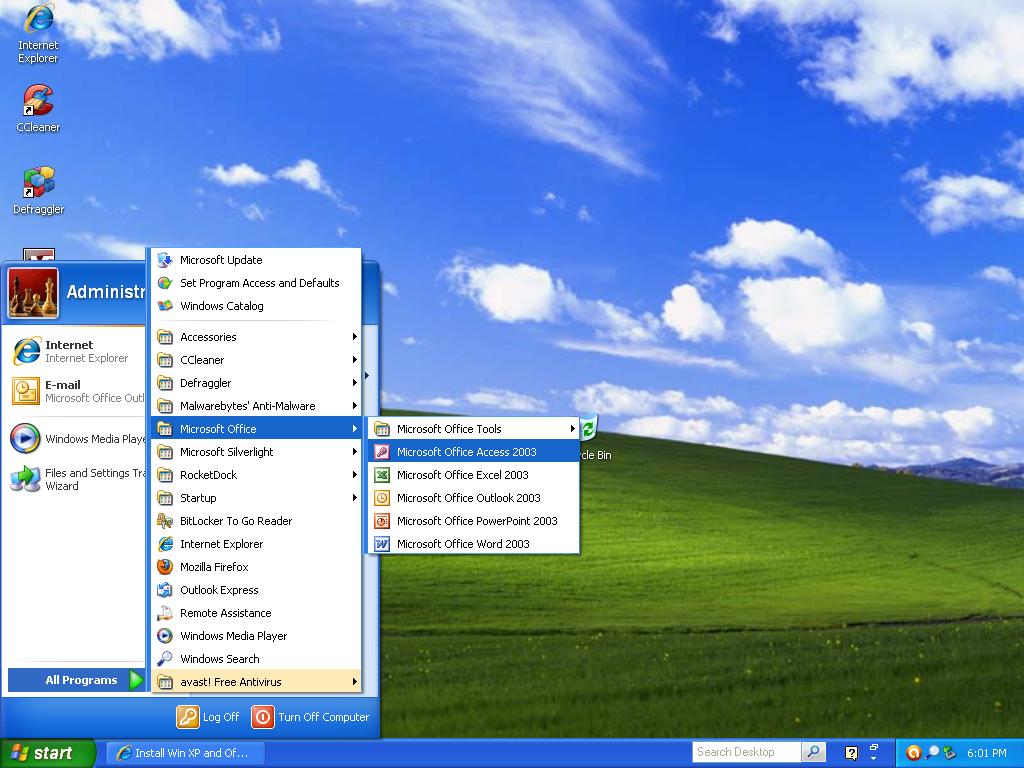Expand the CCleaner folder submenu arrow
Viewport: 1024px width, 768px height.
pos(355,360)
